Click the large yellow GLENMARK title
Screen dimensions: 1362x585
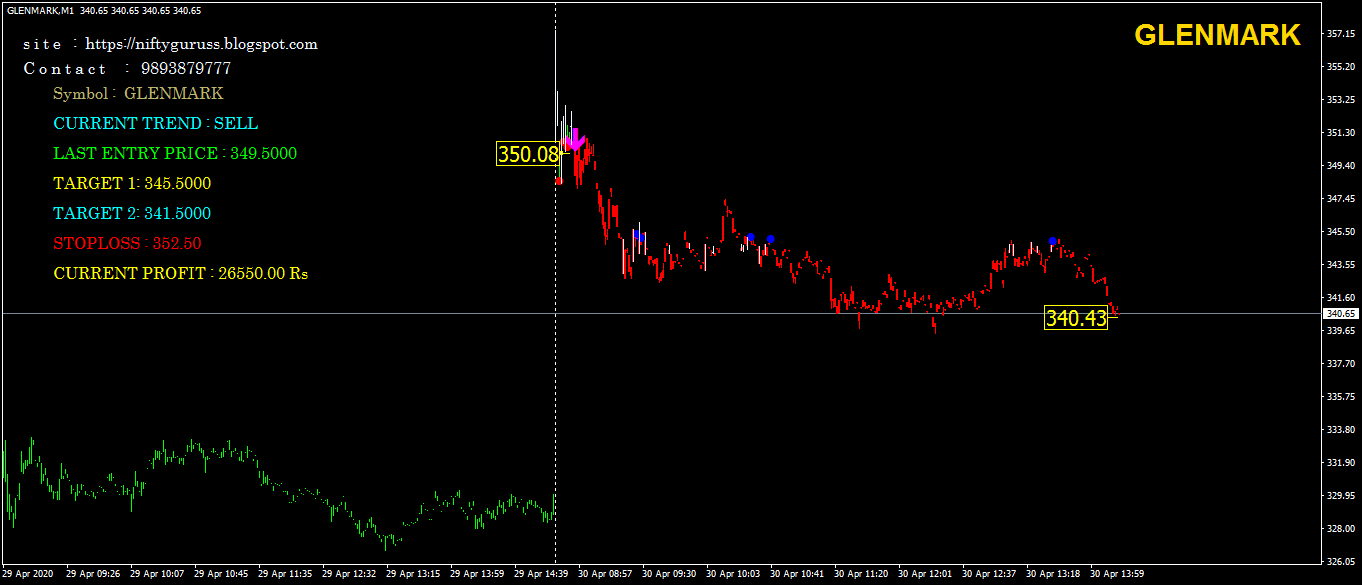coord(1217,35)
